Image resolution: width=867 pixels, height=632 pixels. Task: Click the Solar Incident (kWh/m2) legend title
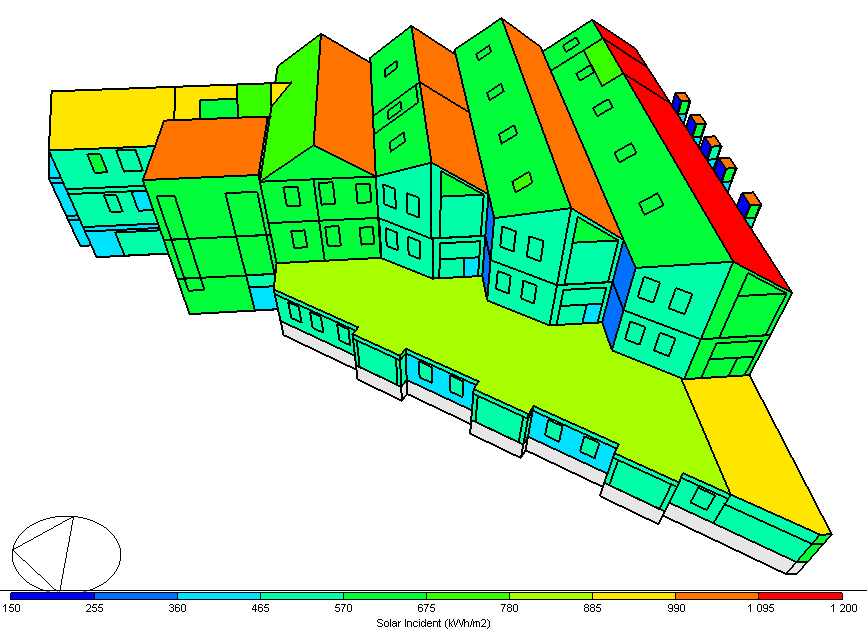(433, 622)
